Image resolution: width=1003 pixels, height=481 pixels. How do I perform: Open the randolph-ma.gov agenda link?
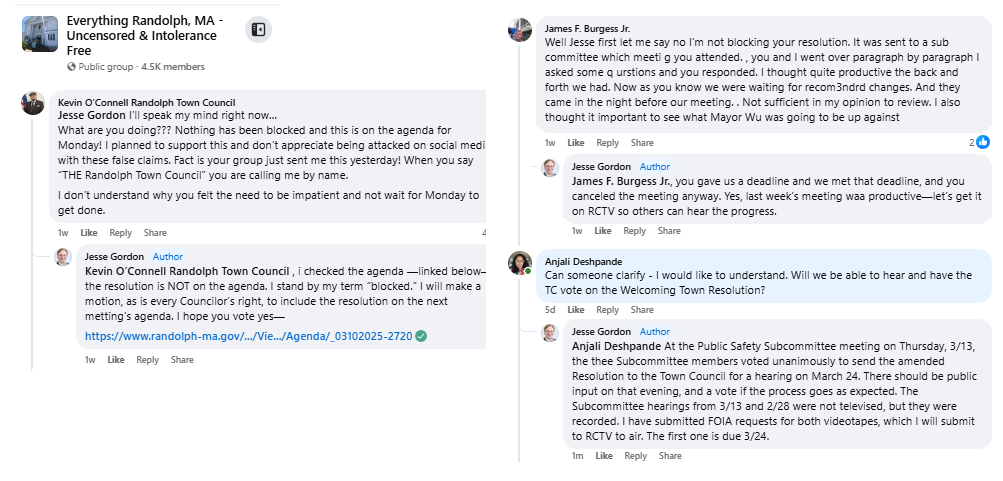click(248, 336)
